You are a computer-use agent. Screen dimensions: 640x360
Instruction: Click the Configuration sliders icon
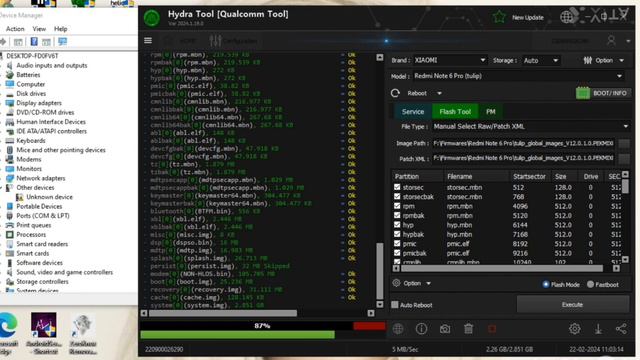coord(215,41)
